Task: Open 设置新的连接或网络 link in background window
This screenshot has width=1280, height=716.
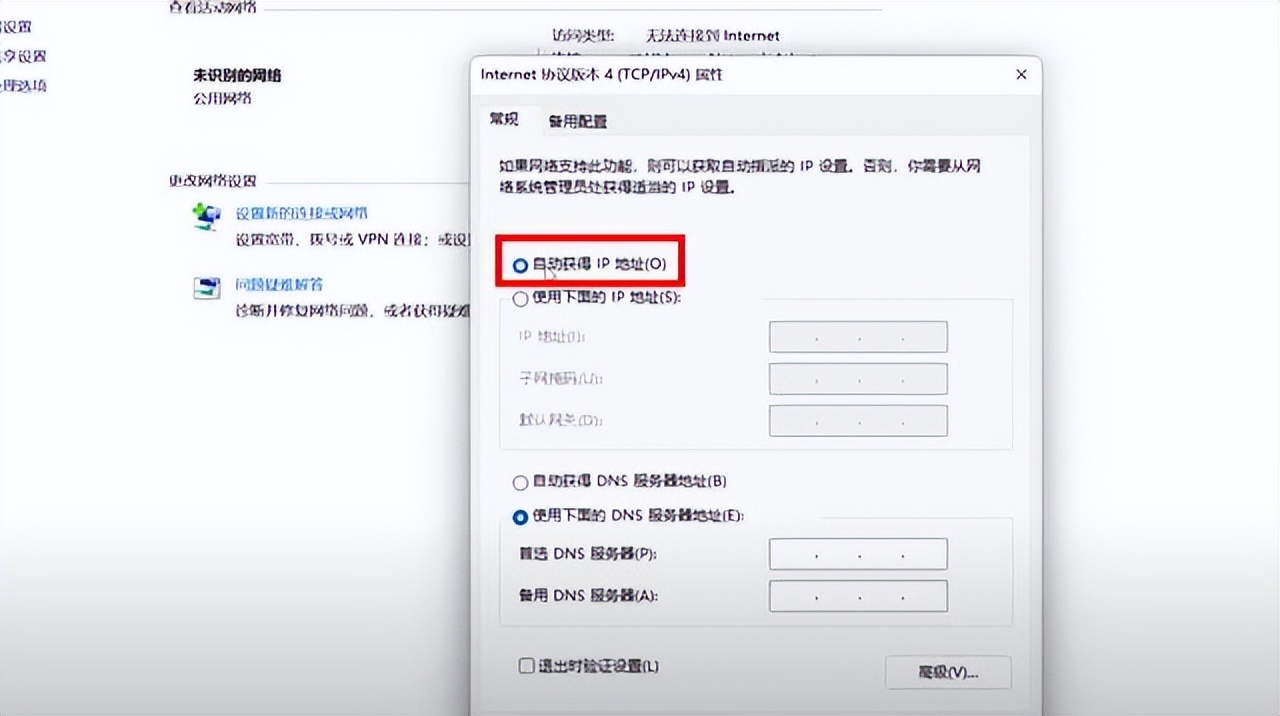Action: [302, 214]
